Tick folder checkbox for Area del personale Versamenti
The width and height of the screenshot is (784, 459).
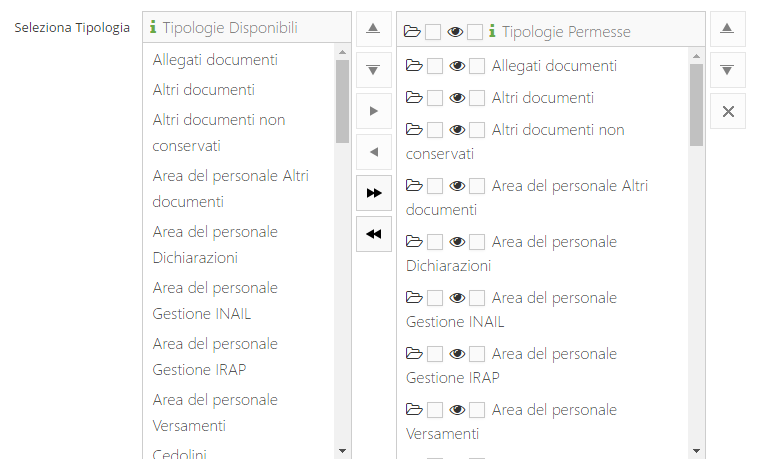tap(435, 410)
